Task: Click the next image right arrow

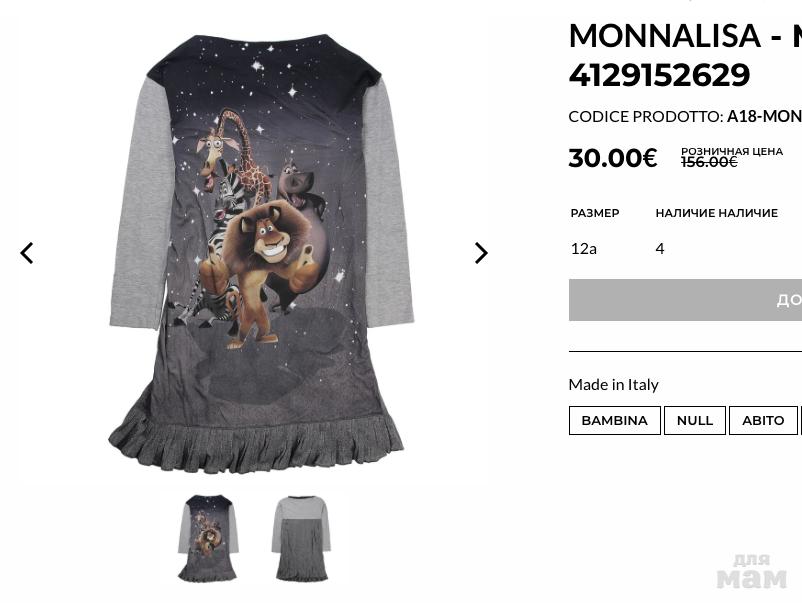Action: (x=481, y=253)
